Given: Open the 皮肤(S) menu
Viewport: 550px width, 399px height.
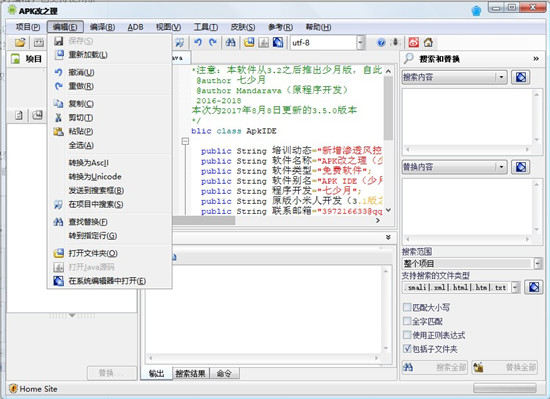Looking at the screenshot, I should coord(243,27).
